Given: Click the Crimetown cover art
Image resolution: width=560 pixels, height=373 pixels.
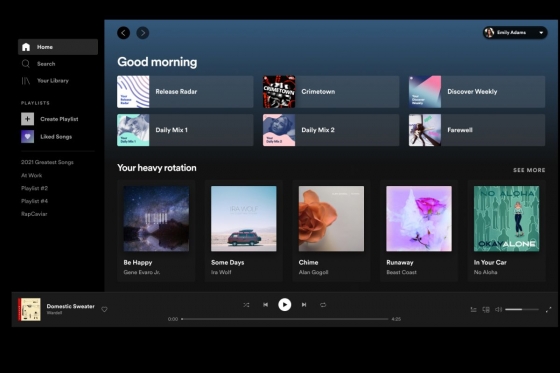Looking at the screenshot, I should click(279, 92).
